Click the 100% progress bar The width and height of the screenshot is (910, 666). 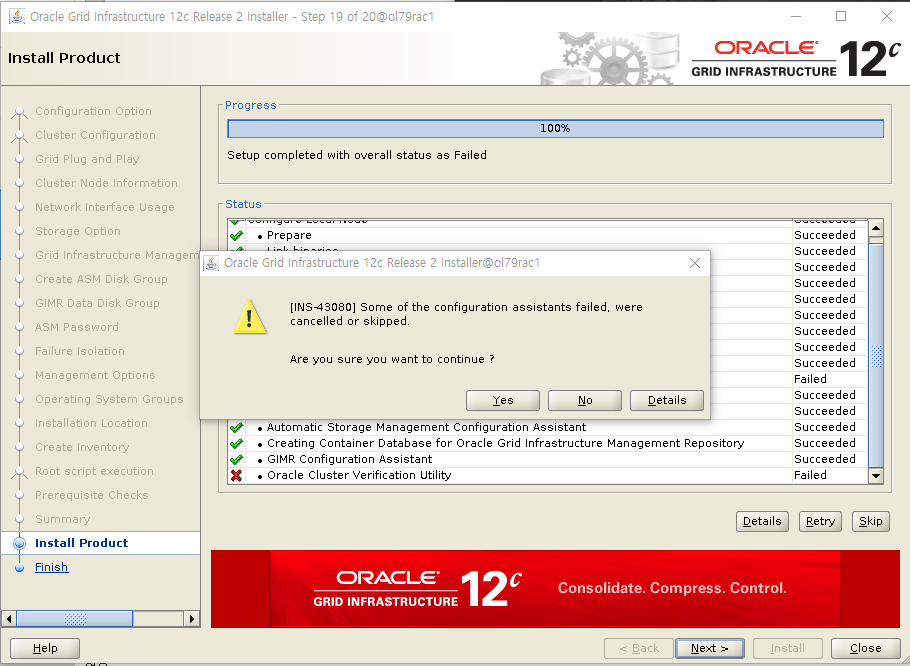555,128
